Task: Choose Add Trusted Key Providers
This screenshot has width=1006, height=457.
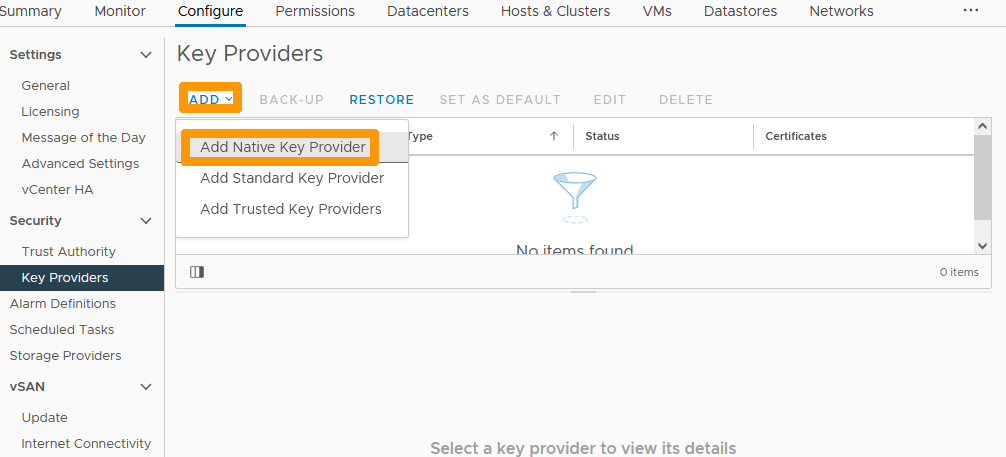Action: pyautogui.click(x=291, y=209)
